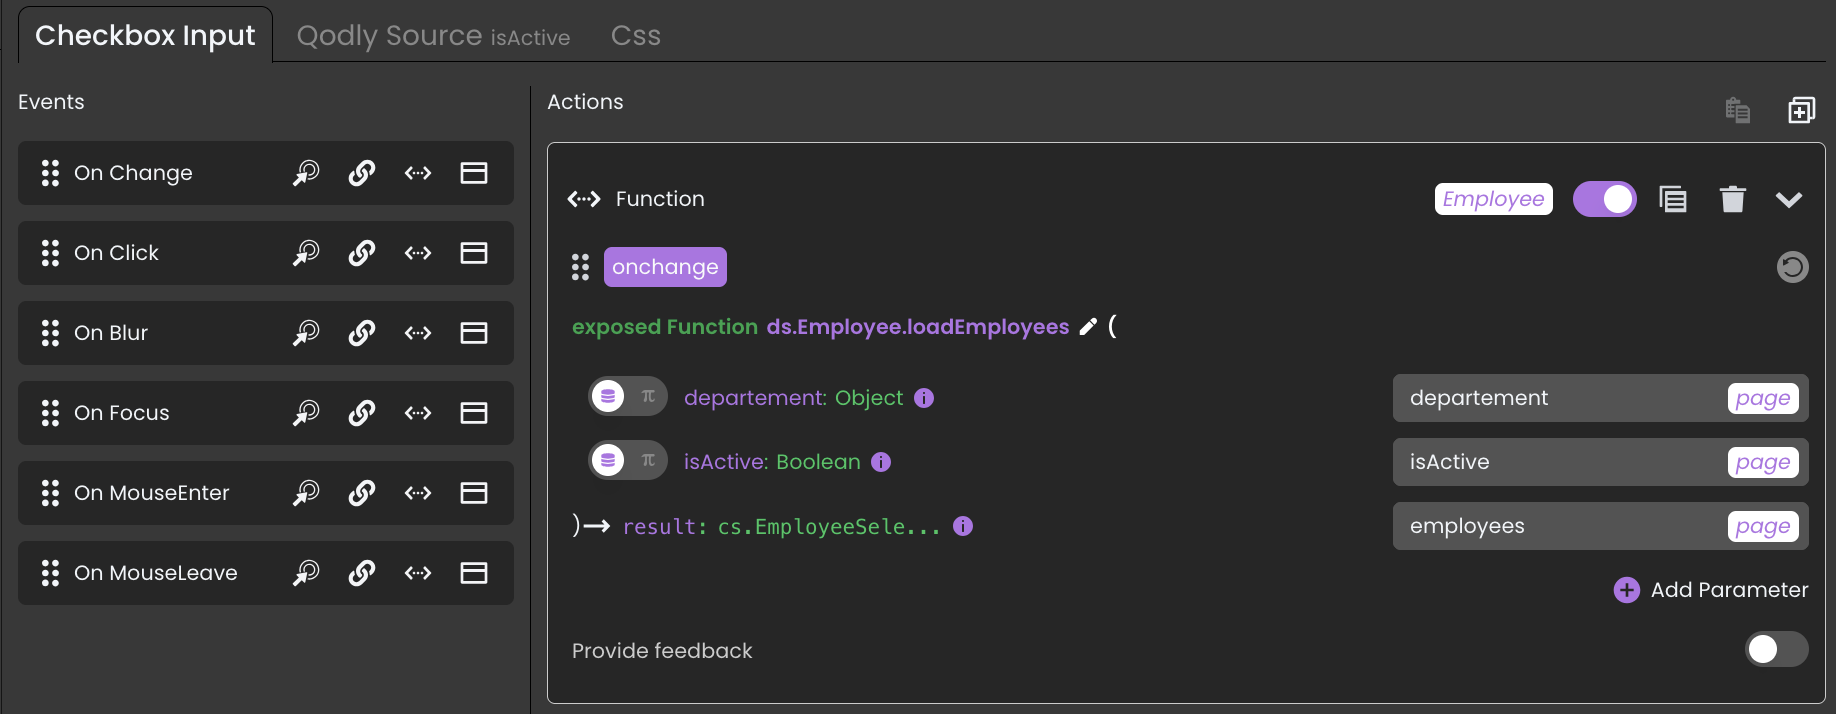Toggle departement parameter source switch

[627, 397]
